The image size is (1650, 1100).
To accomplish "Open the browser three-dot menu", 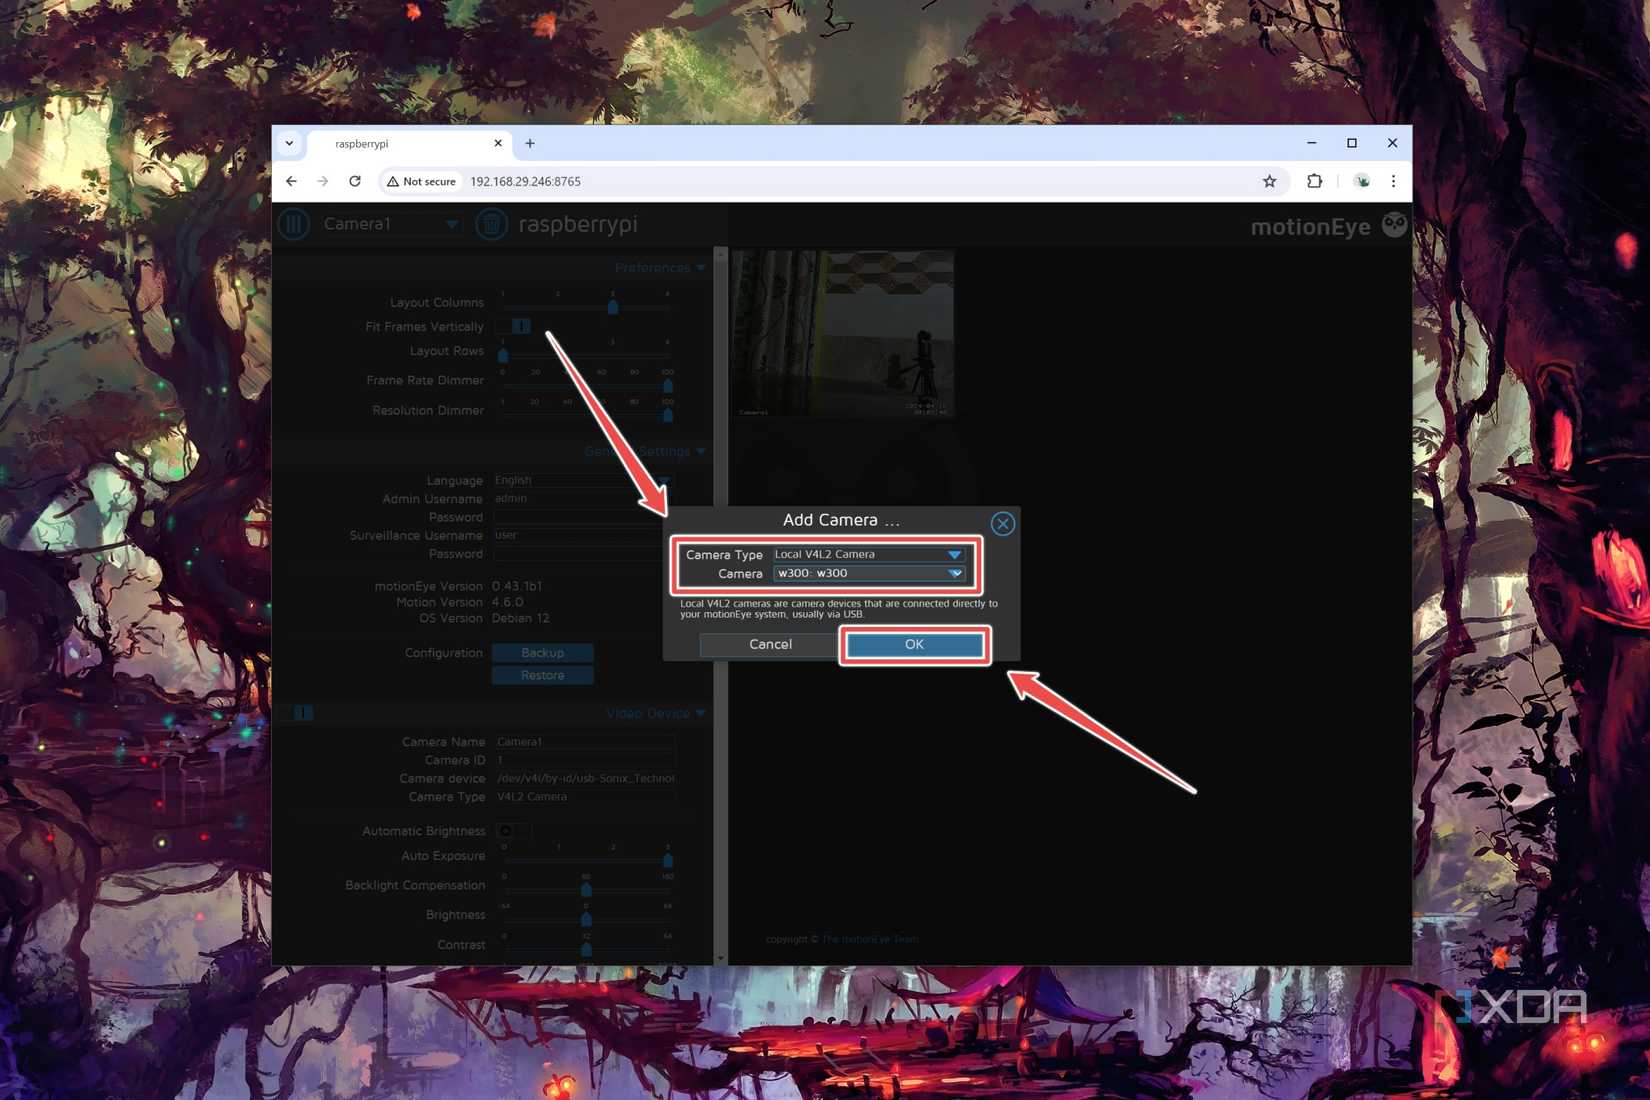I will (1393, 181).
